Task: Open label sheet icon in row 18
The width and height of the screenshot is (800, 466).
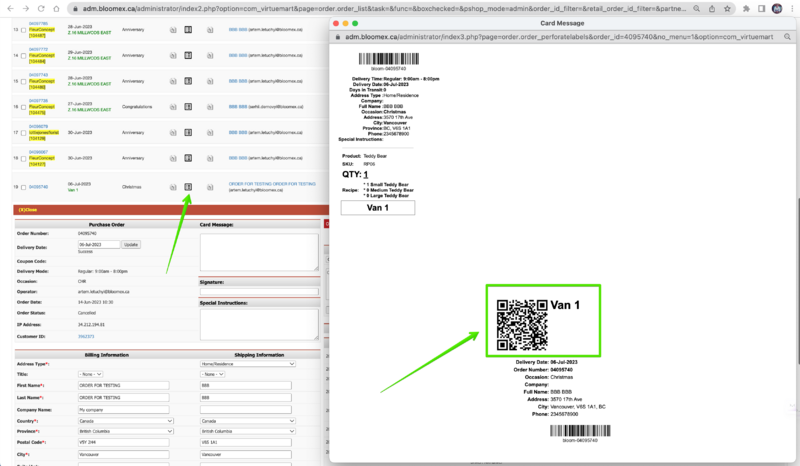Action: click(x=188, y=158)
